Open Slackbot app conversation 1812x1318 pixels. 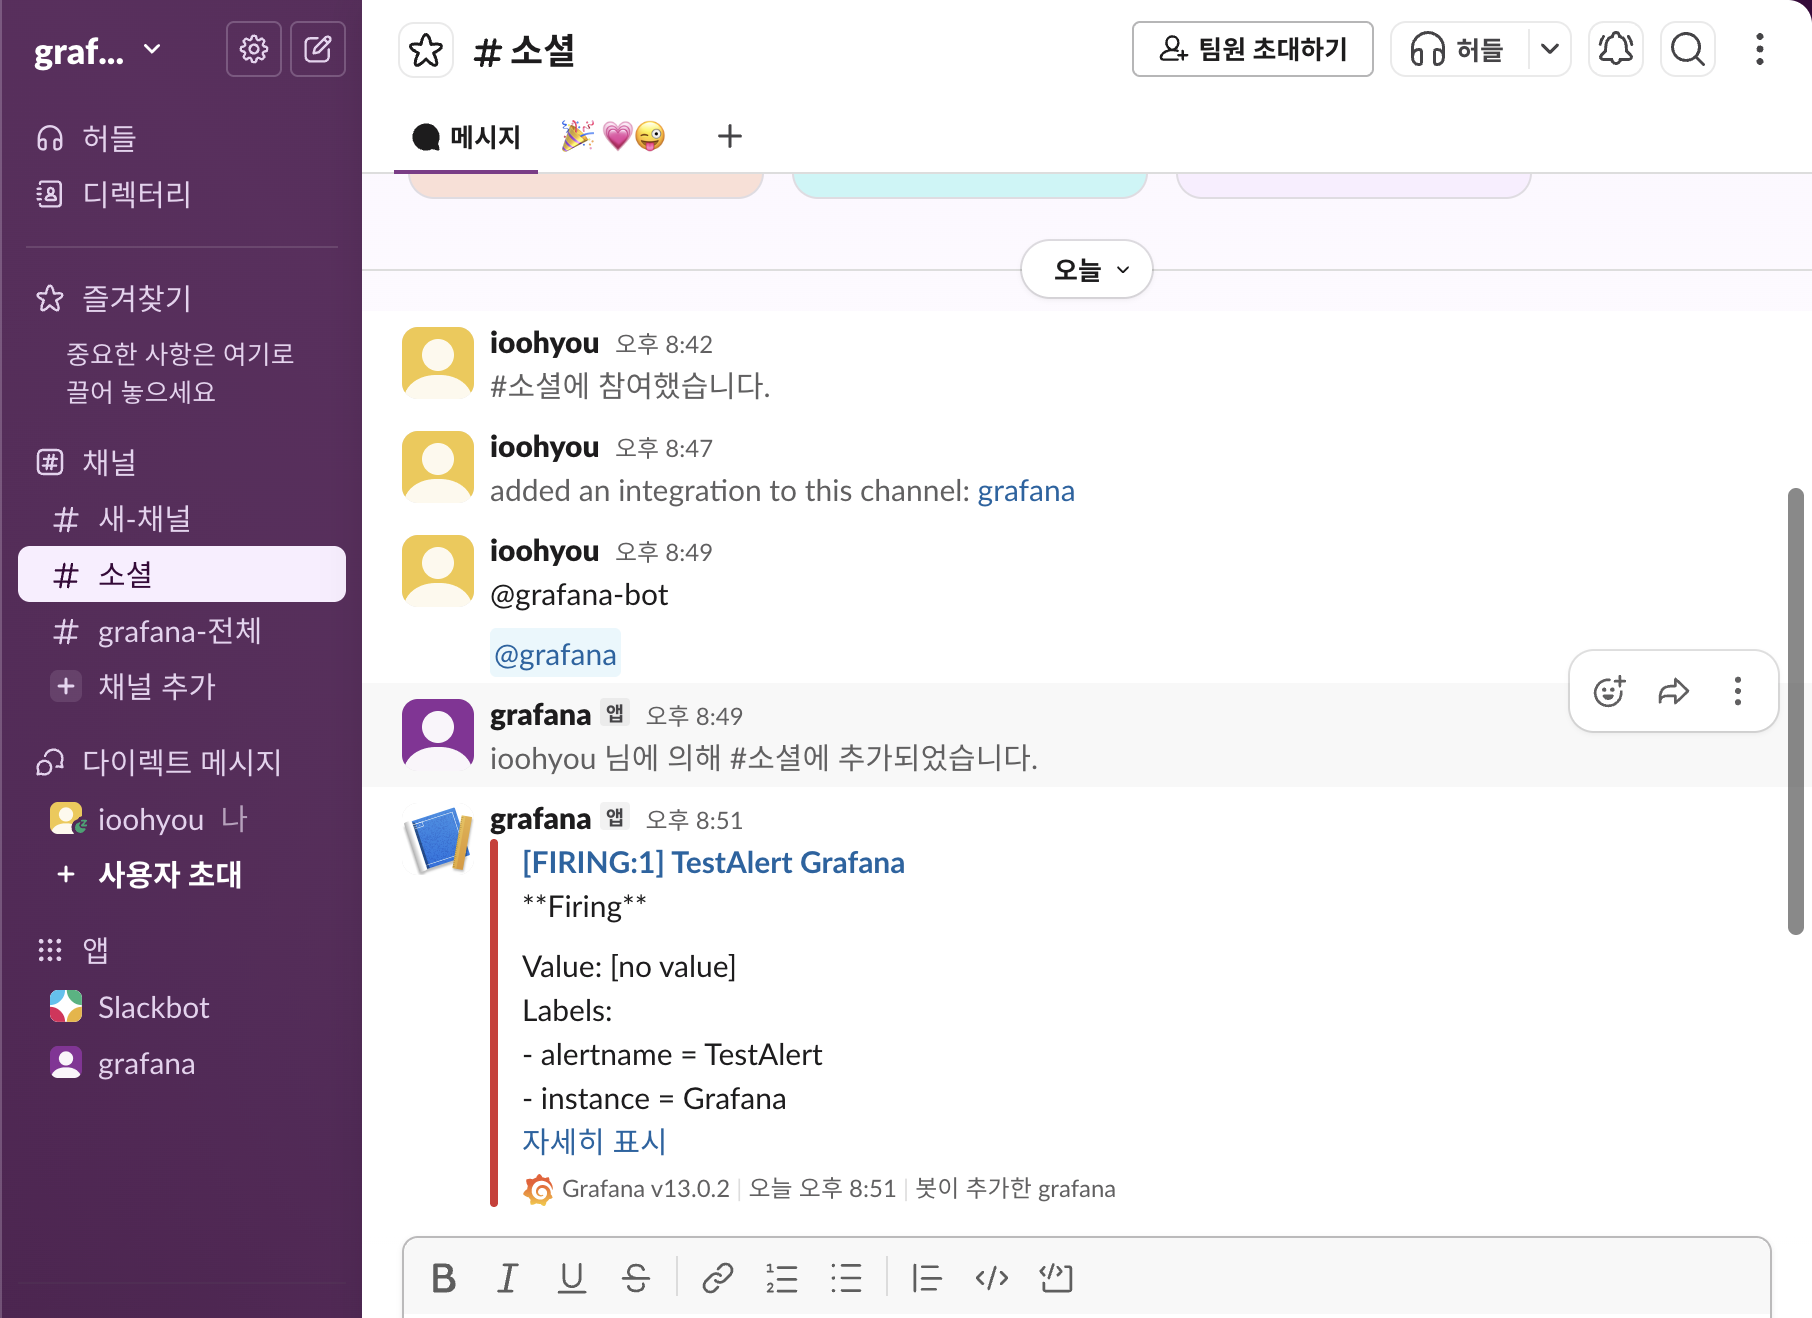pyautogui.click(x=181, y=1007)
